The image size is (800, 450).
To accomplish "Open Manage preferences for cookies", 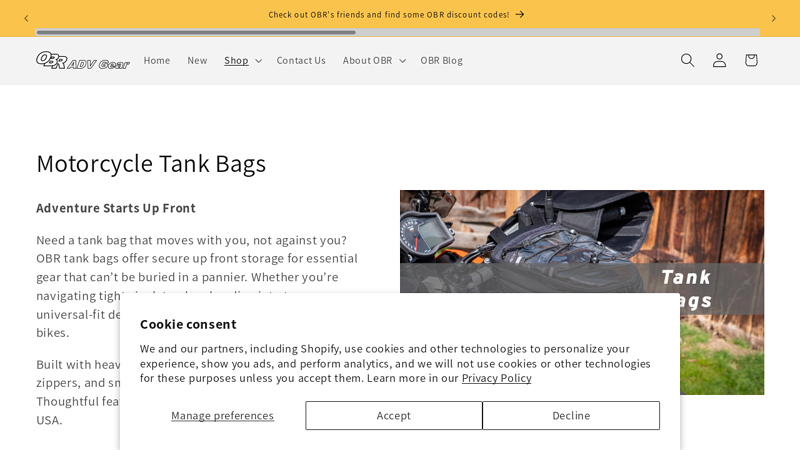I will (222, 415).
